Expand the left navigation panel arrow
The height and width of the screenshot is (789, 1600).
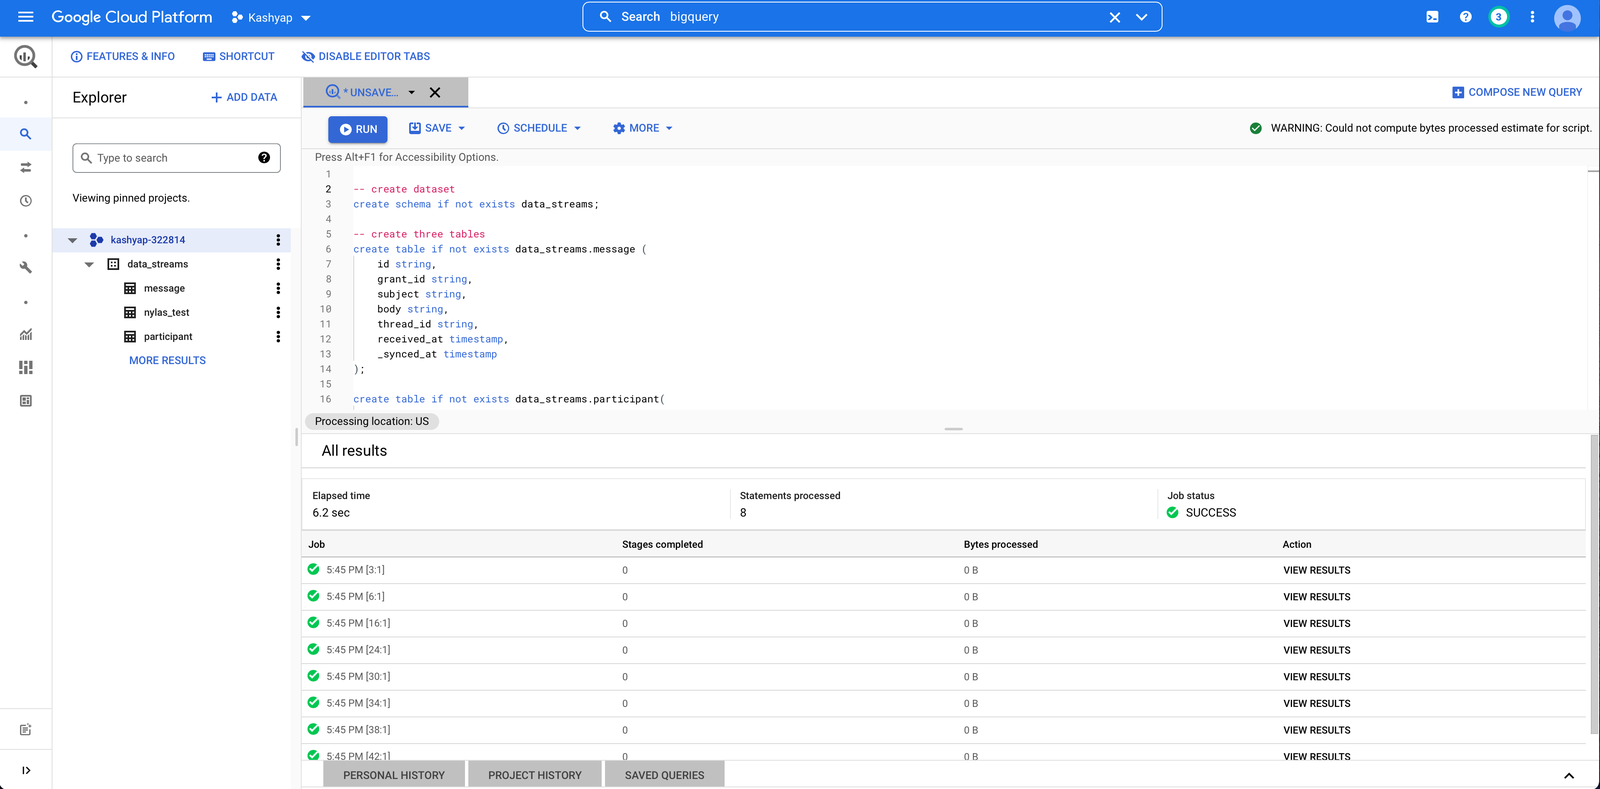coord(26,770)
